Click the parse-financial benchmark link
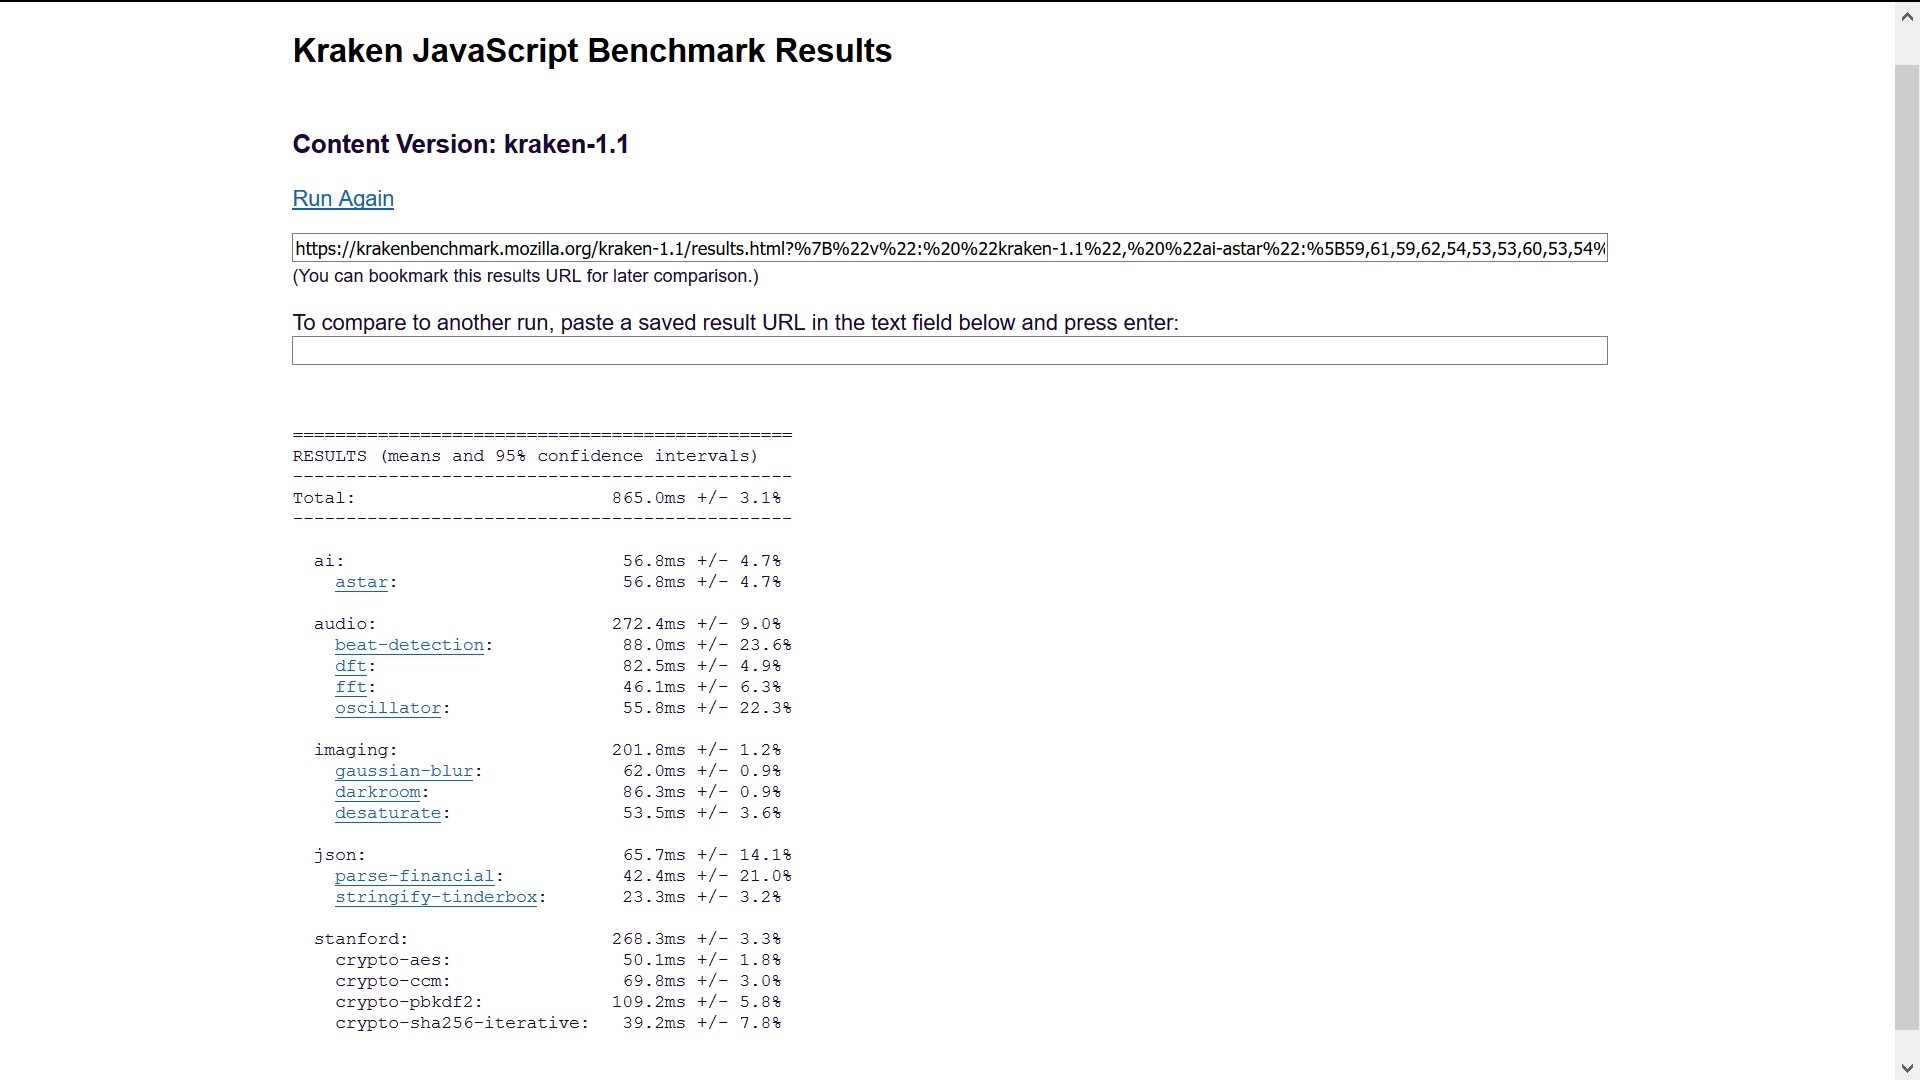Image resolution: width=1920 pixels, height=1080 pixels. pyautogui.click(x=413, y=876)
